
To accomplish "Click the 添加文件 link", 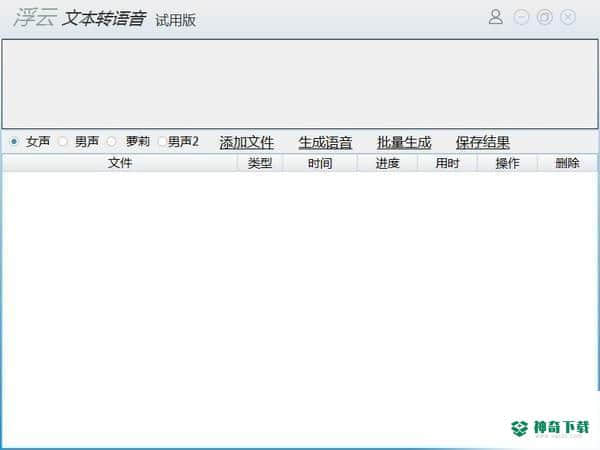I will point(246,143).
